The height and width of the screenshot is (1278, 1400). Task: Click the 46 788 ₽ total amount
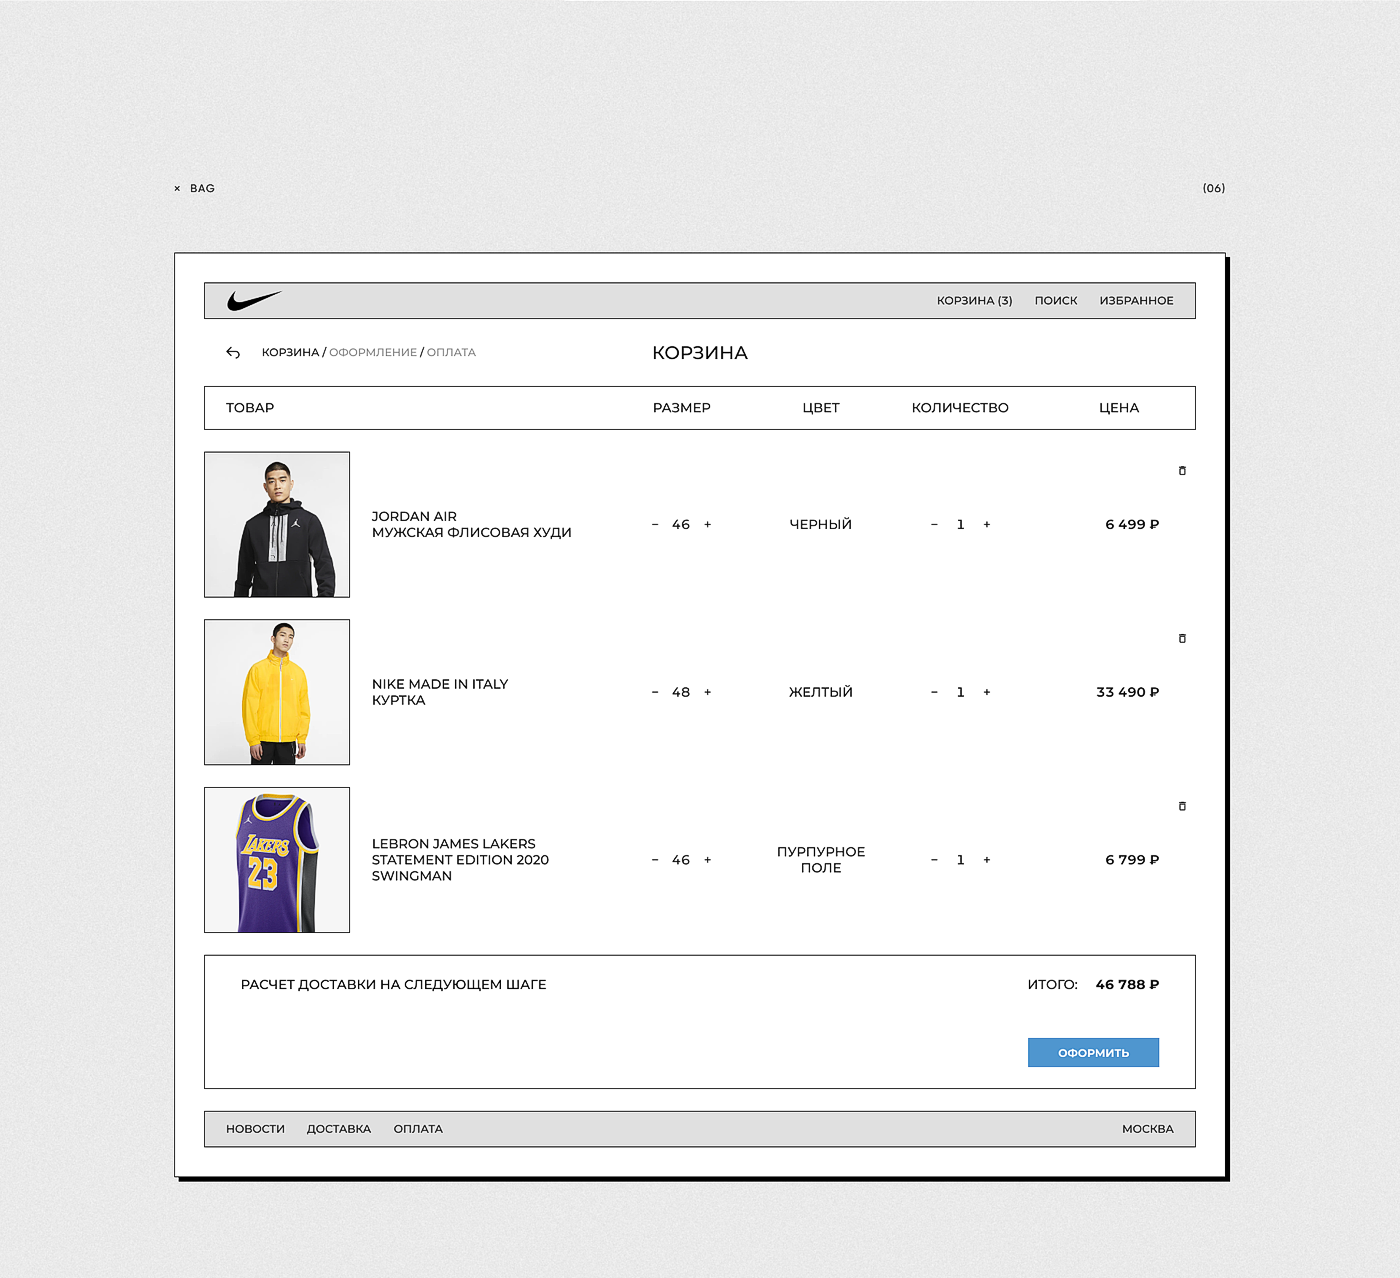click(x=1127, y=985)
